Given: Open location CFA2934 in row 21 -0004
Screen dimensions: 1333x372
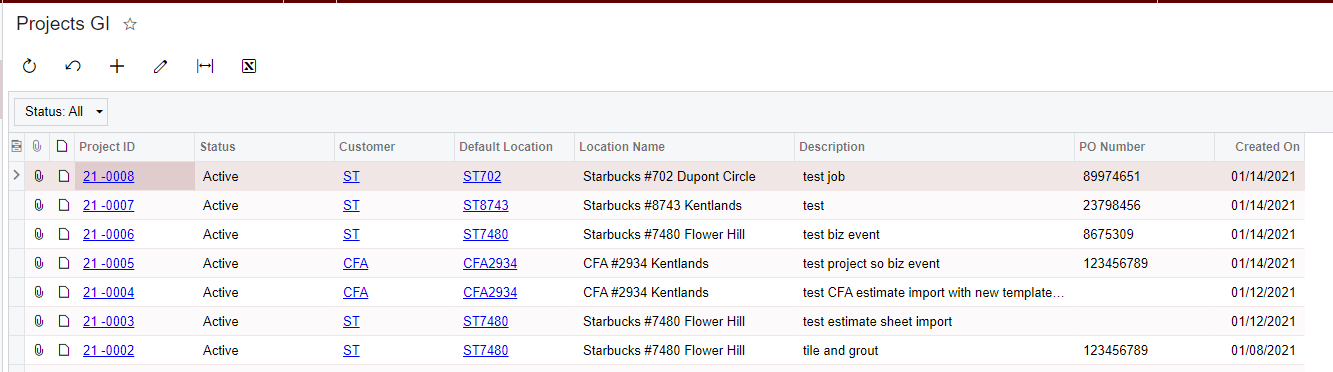Looking at the screenshot, I should (490, 293).
